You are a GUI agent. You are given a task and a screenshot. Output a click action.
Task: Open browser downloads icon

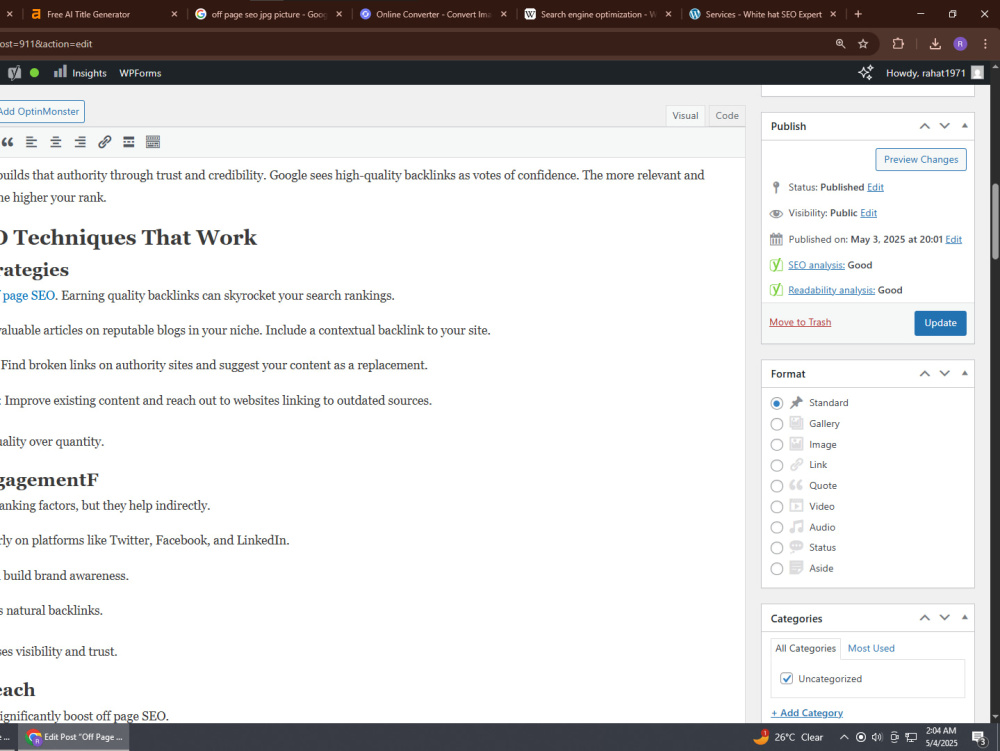(935, 43)
